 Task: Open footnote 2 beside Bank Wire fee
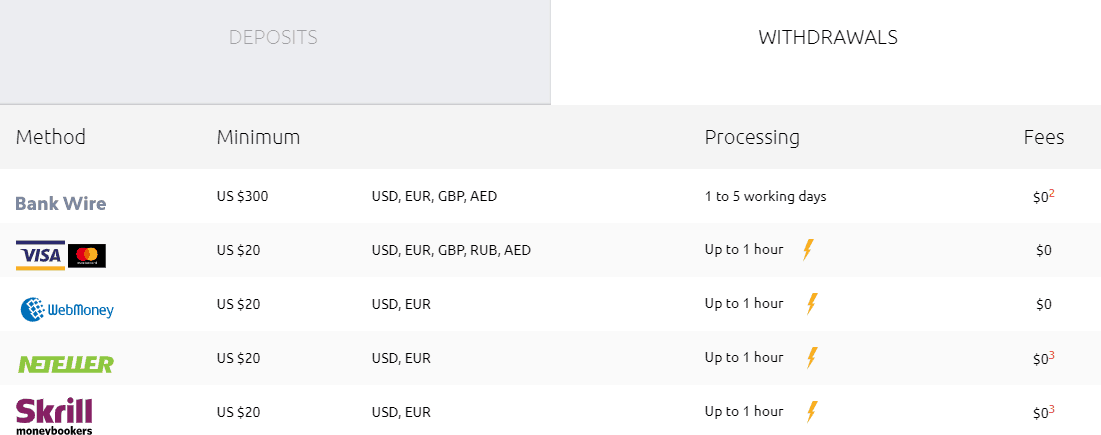pos(1052,193)
